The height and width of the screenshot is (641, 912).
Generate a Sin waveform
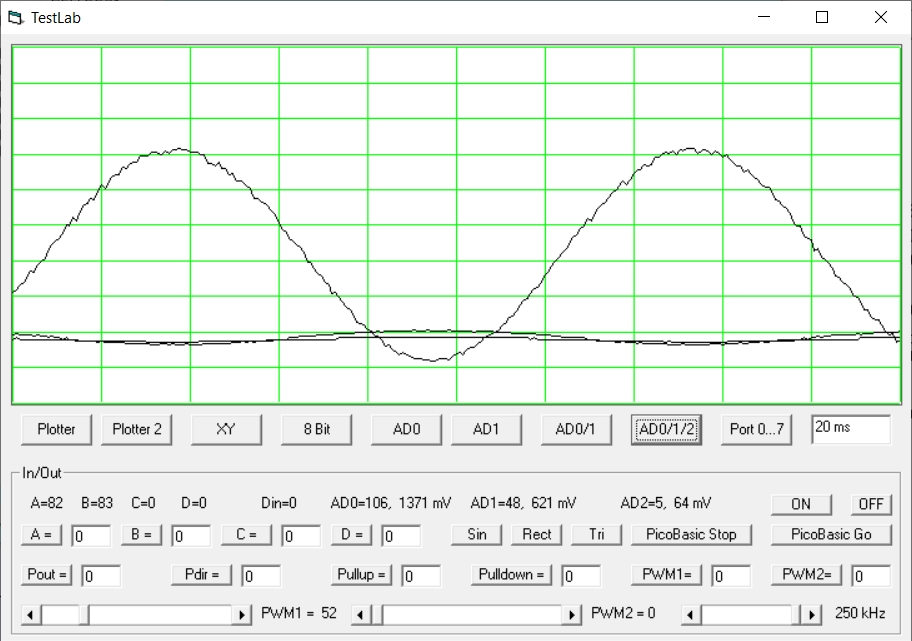click(477, 534)
